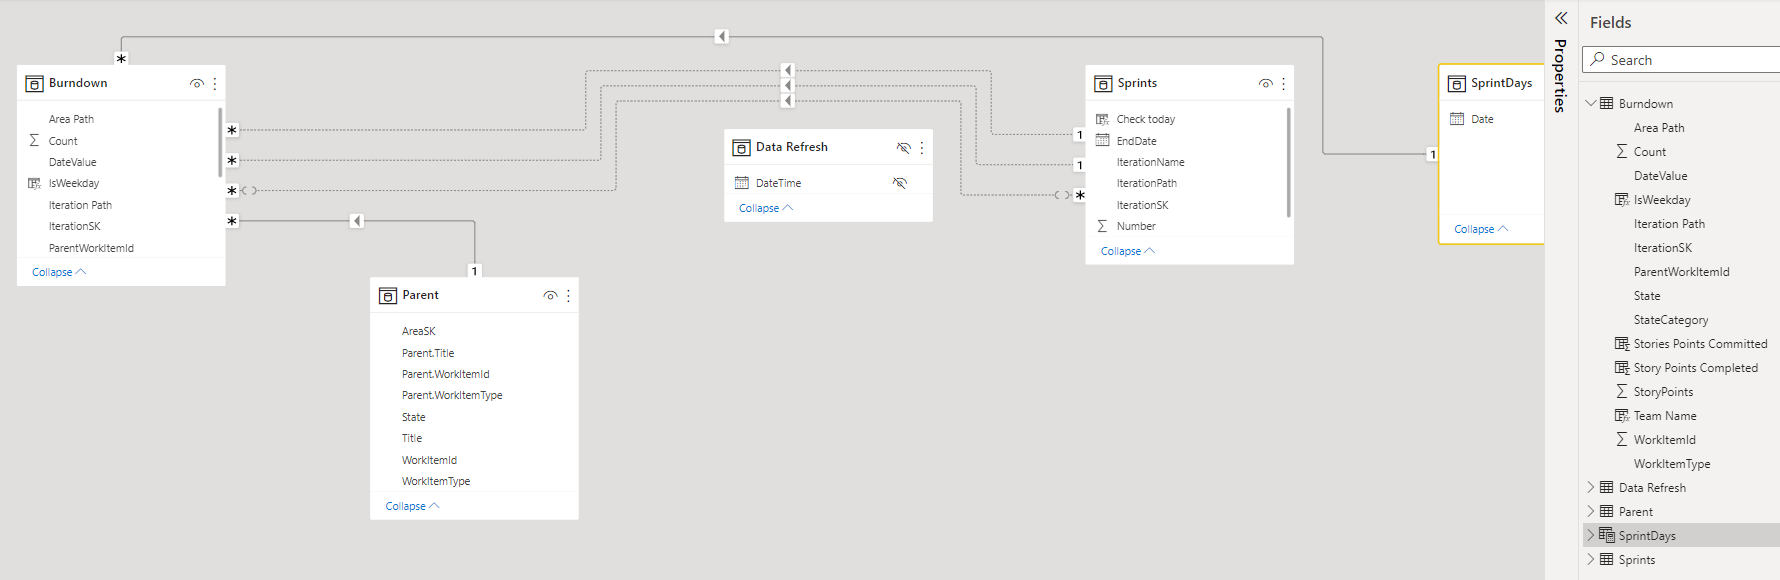The width and height of the screenshot is (1780, 580).
Task: Select IterationPath in Sprints card
Action: point(1146,183)
